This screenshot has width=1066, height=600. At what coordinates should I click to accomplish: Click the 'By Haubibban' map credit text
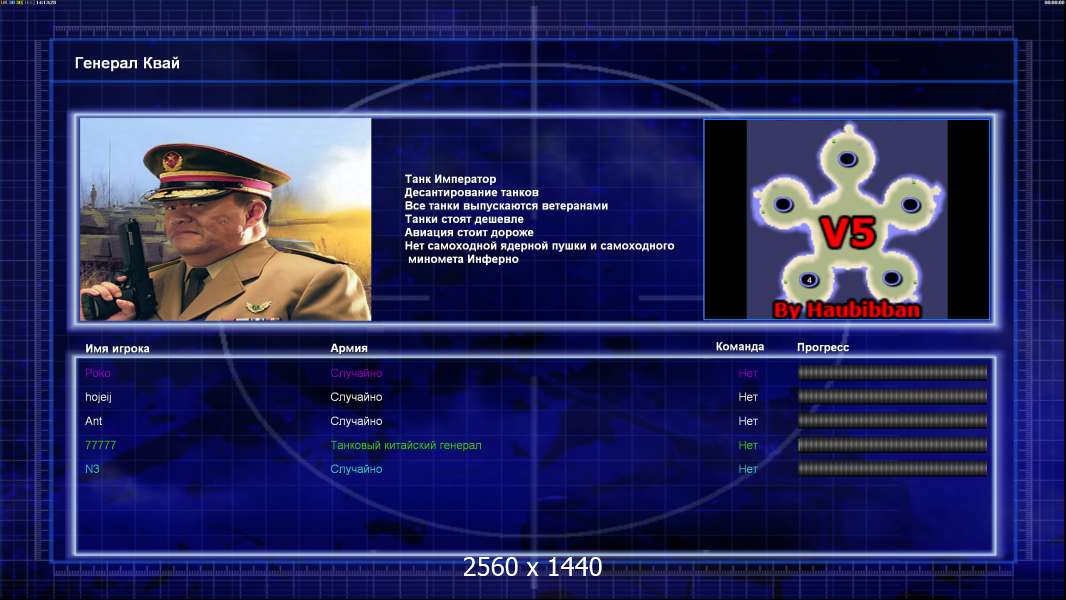click(x=847, y=310)
